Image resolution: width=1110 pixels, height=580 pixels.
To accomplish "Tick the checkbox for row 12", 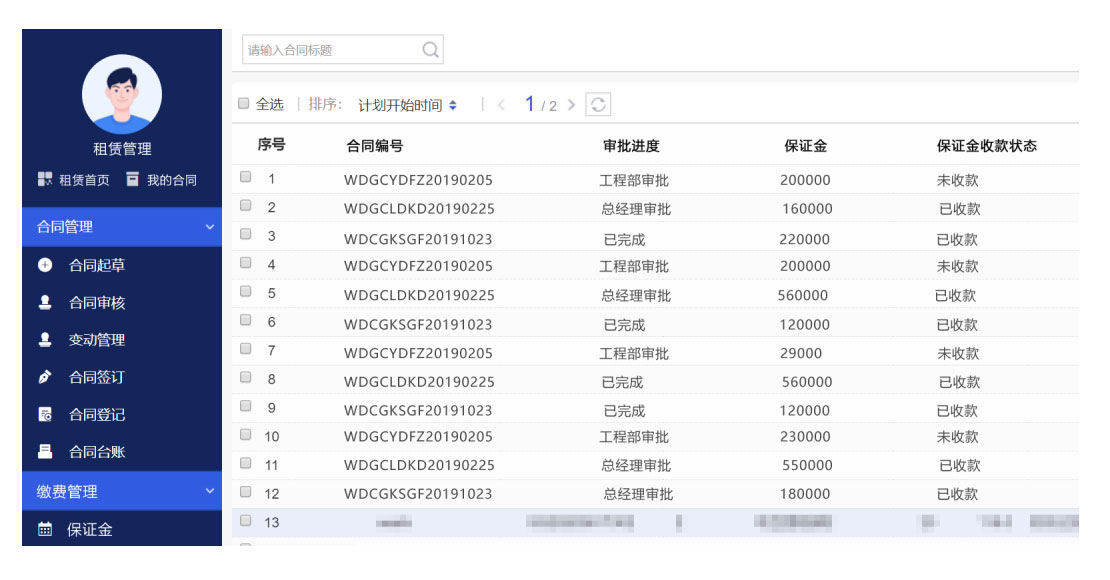I will coord(246,491).
